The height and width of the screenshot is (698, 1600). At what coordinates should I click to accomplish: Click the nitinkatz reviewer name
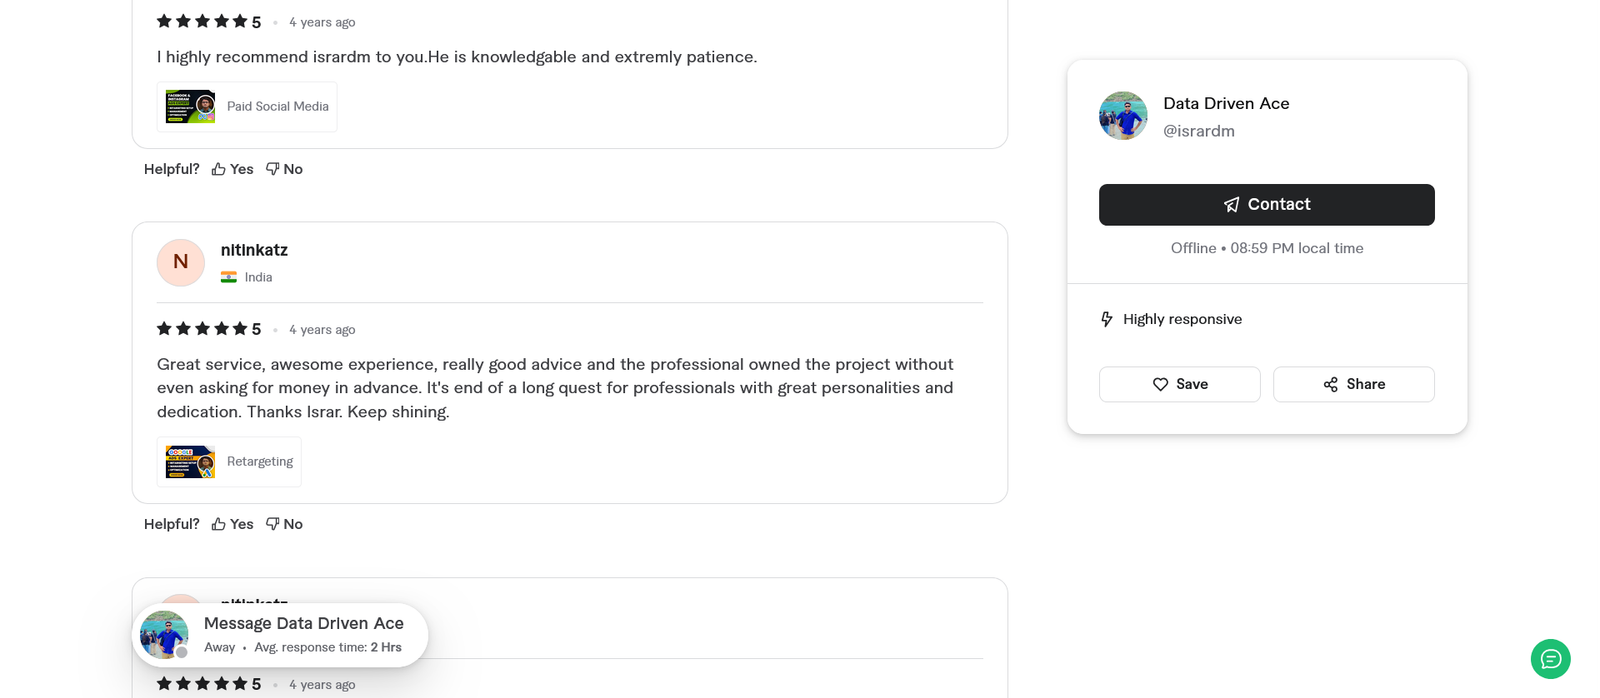(254, 250)
